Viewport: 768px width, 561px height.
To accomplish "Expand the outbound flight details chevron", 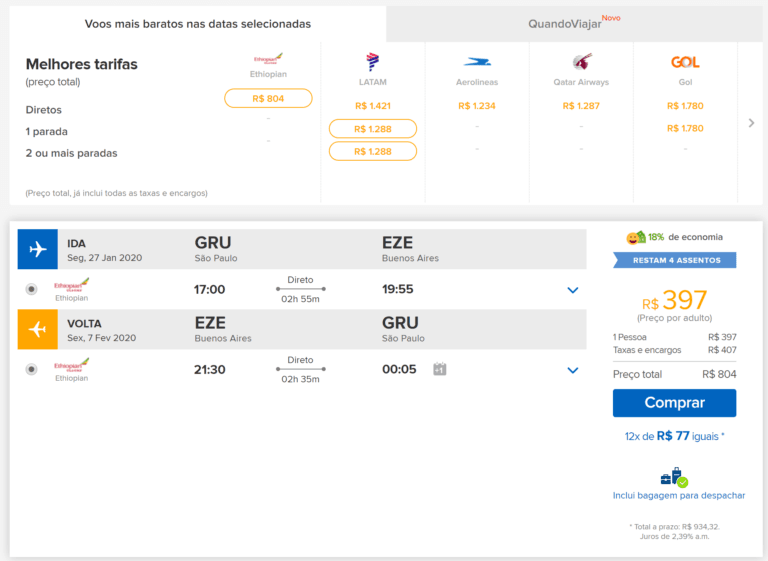I will click(573, 290).
